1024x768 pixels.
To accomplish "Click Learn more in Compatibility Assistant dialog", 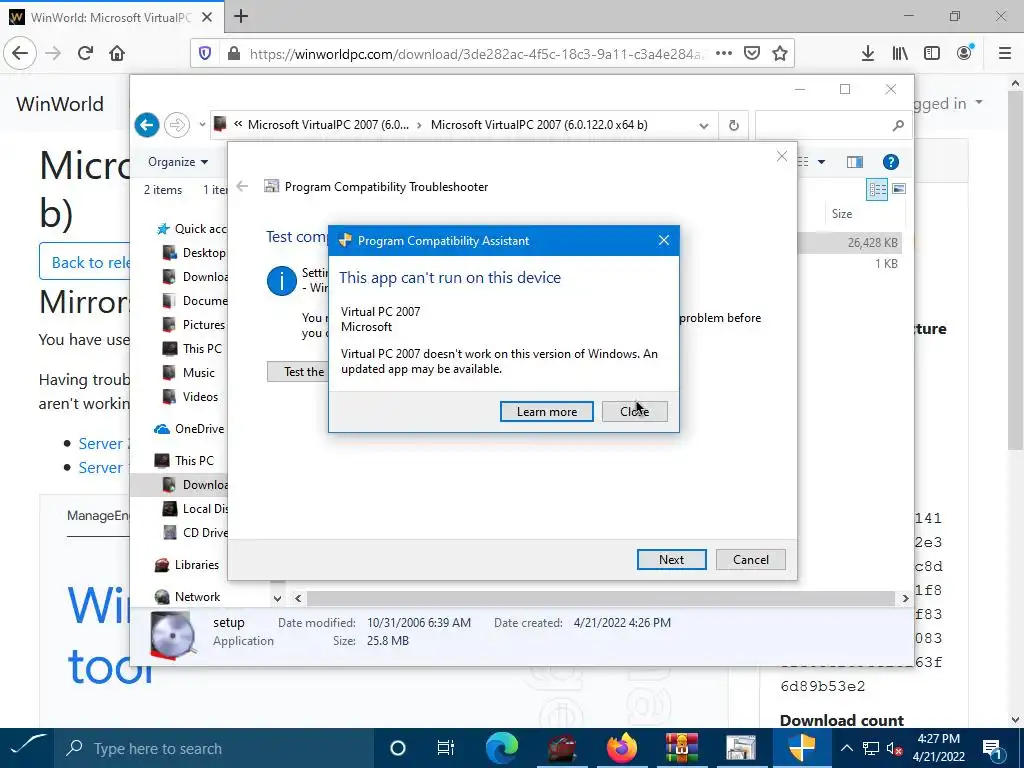I will (x=547, y=411).
